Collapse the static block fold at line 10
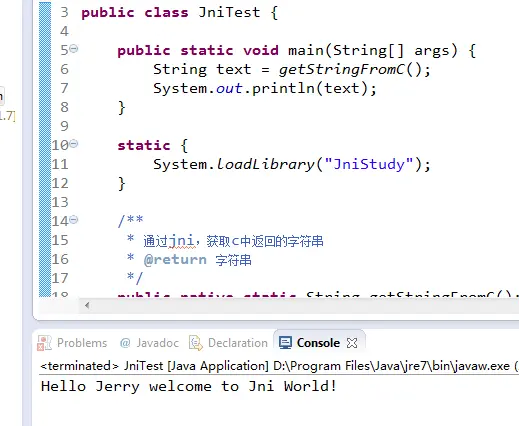Screen dimensions: 519x426 click(x=74, y=144)
